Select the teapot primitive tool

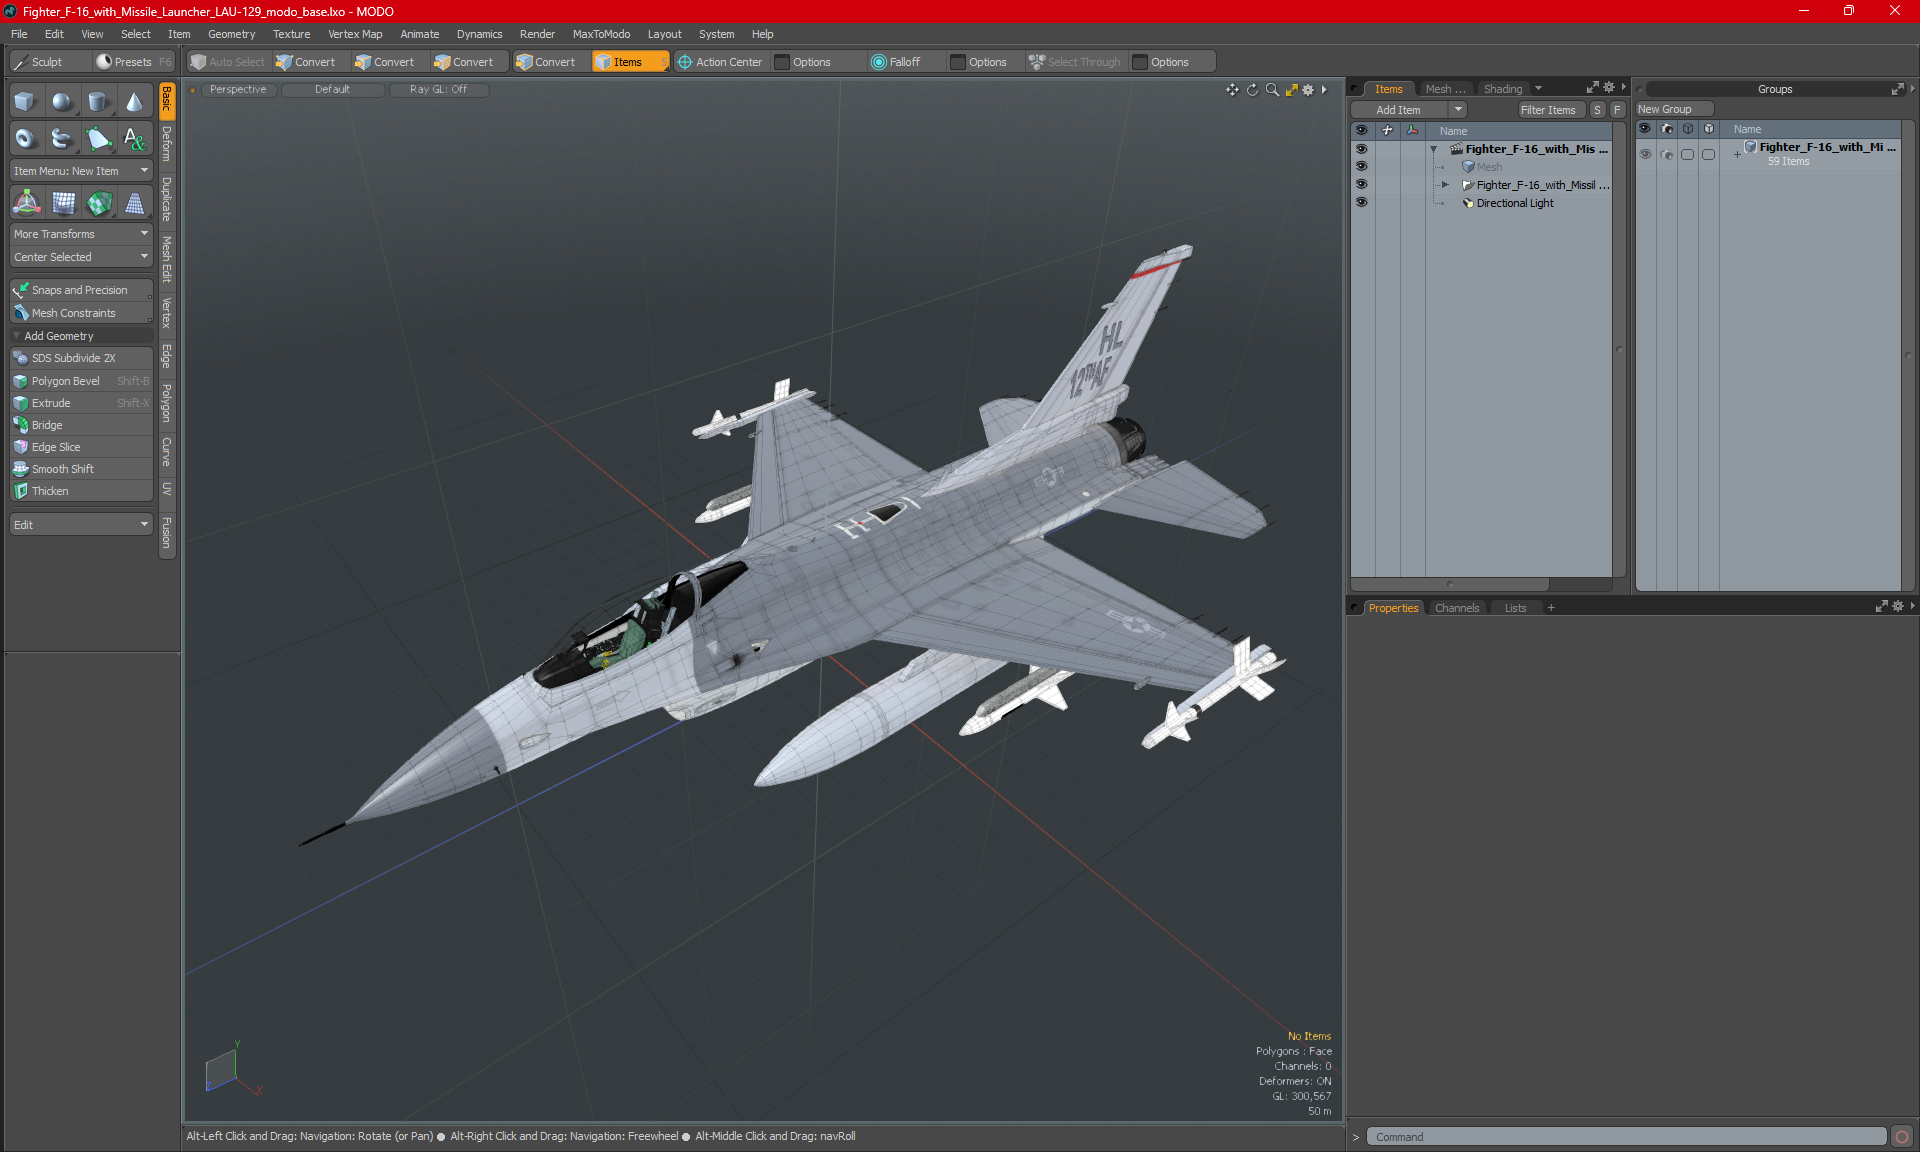coord(62,138)
